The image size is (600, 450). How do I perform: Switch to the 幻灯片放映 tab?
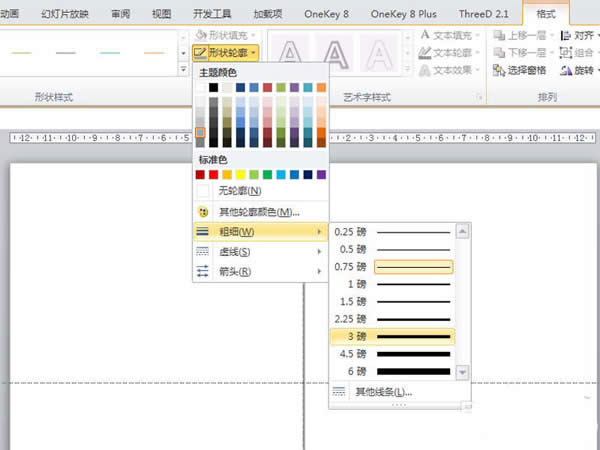point(65,13)
